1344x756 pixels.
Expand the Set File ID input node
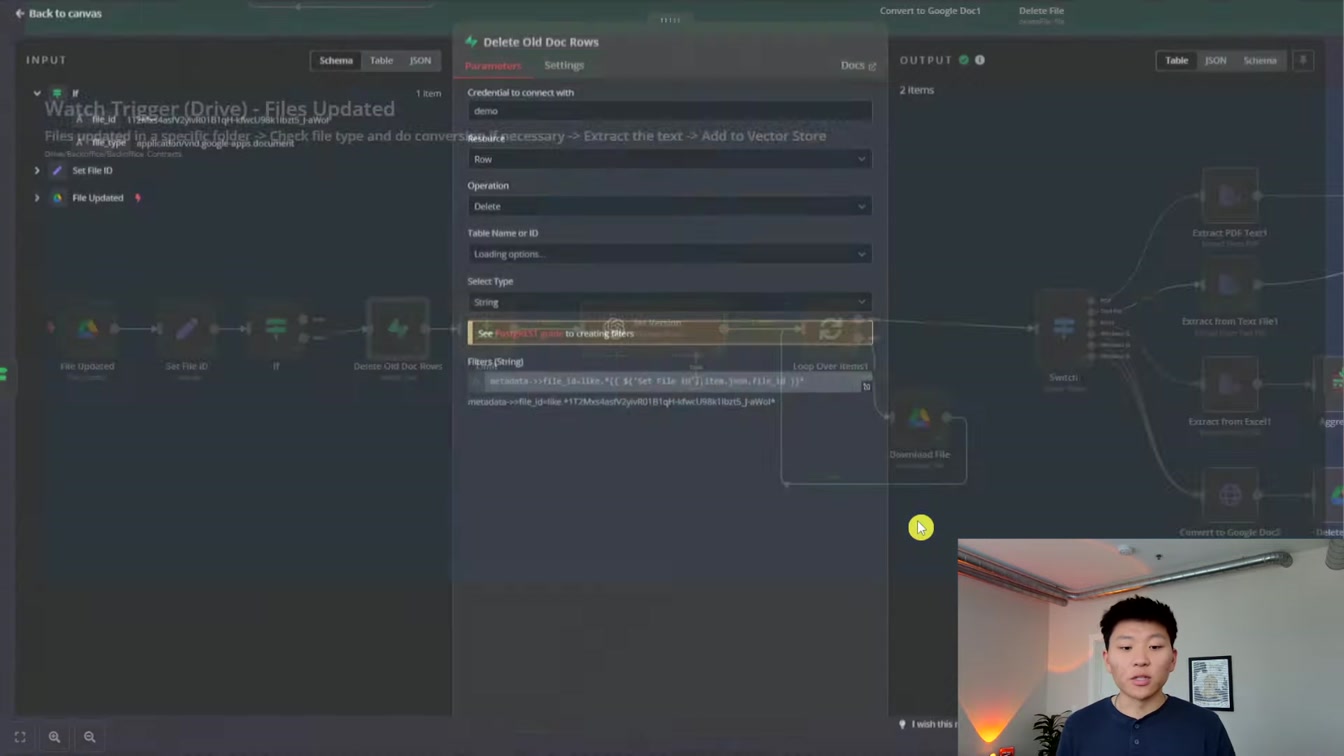[x=37, y=171]
